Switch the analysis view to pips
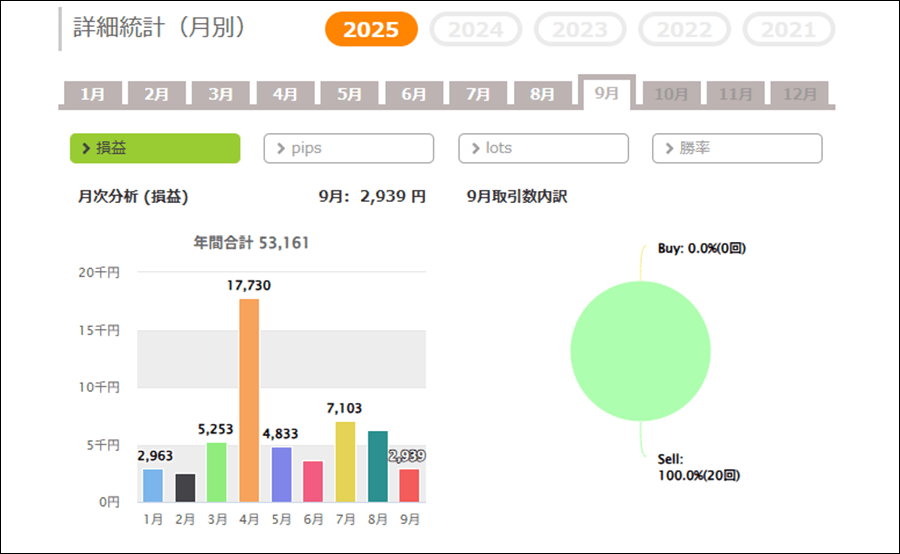The width and height of the screenshot is (900, 554). [348, 148]
